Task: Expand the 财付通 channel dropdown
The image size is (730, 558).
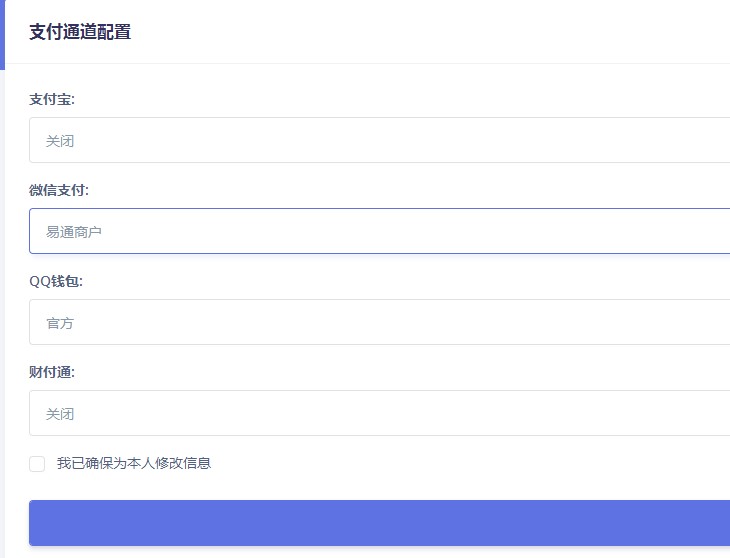Action: [x=380, y=413]
